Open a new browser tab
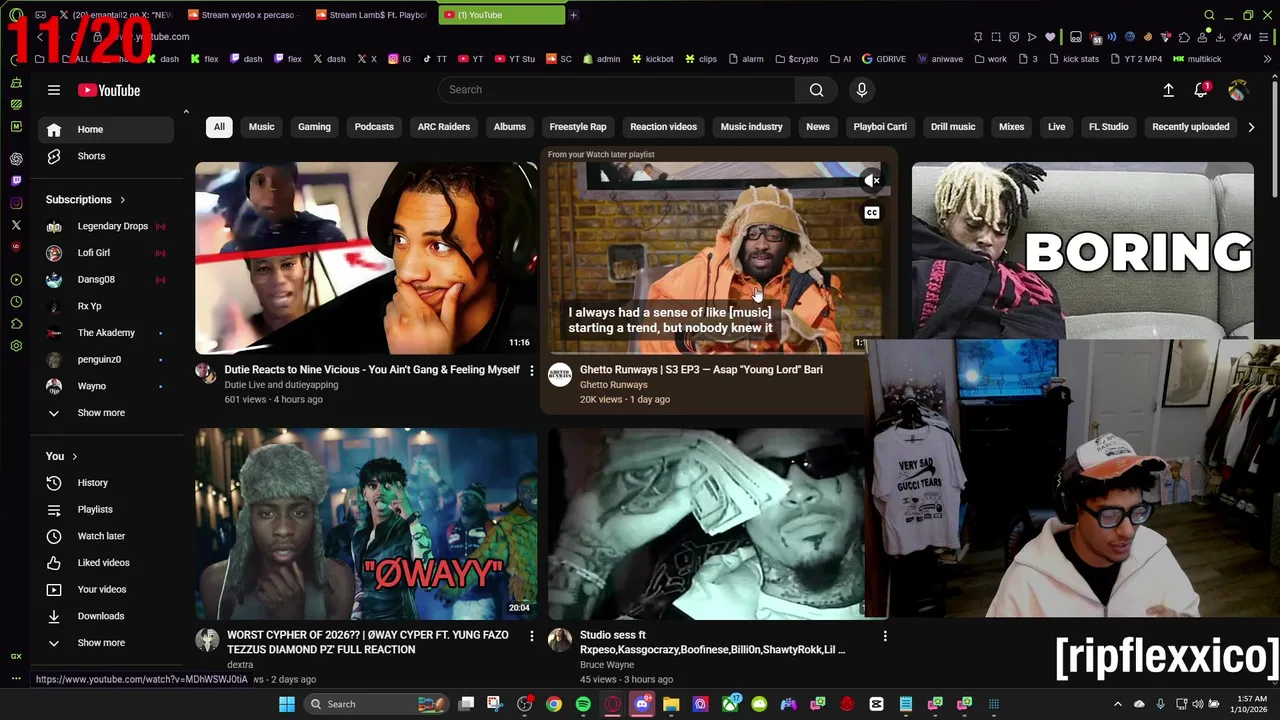 click(573, 15)
